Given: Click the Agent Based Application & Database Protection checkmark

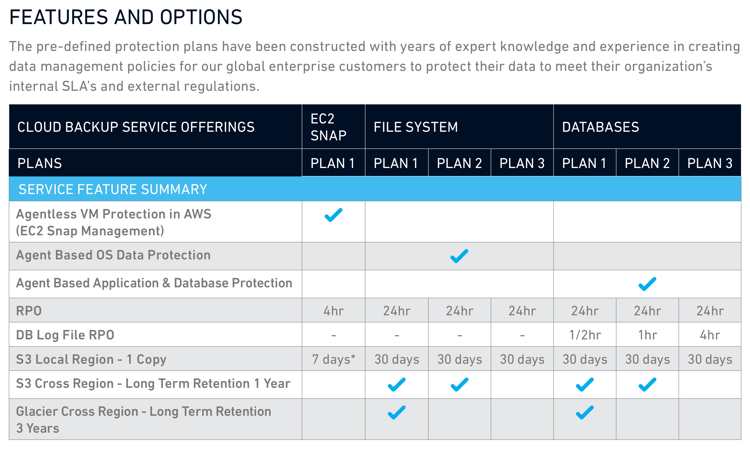Looking at the screenshot, I should click(647, 284).
